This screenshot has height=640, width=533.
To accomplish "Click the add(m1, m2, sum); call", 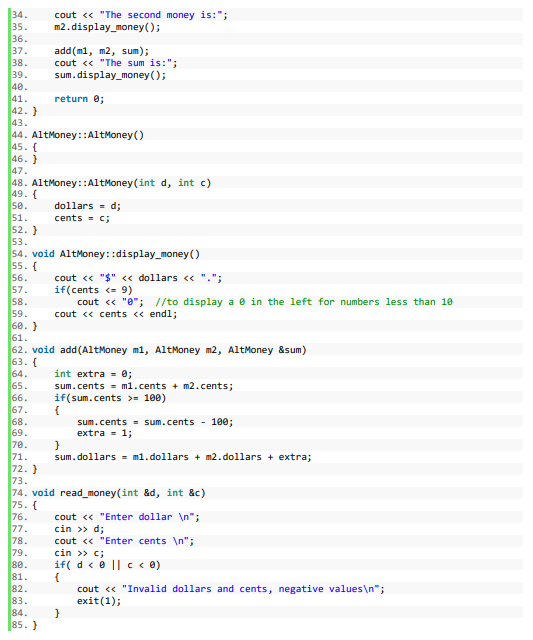I will pos(102,51).
